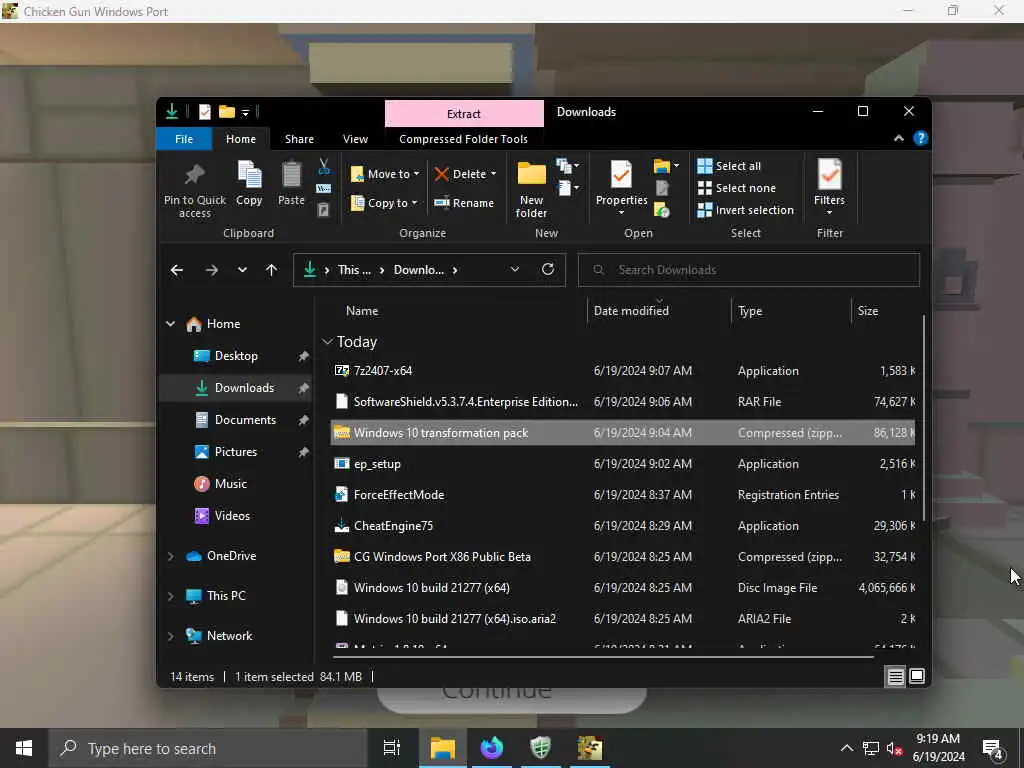Viewport: 1024px width, 768px height.
Task: Click the Properties checkmark icon
Action: pos(621,174)
